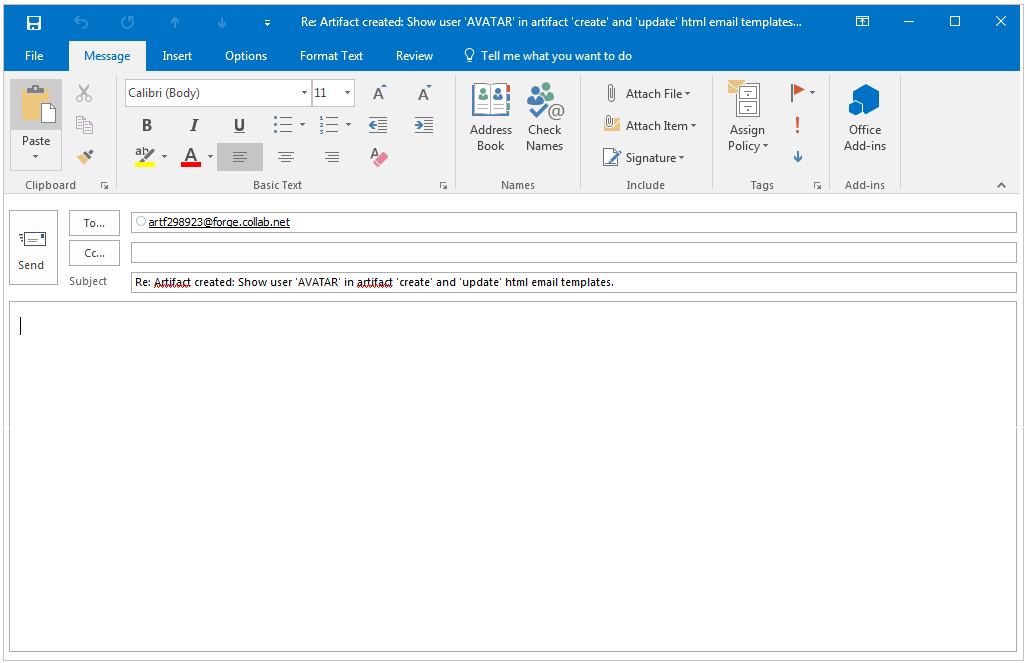Open Assign Policy options
The image size is (1025, 663).
click(x=747, y=118)
